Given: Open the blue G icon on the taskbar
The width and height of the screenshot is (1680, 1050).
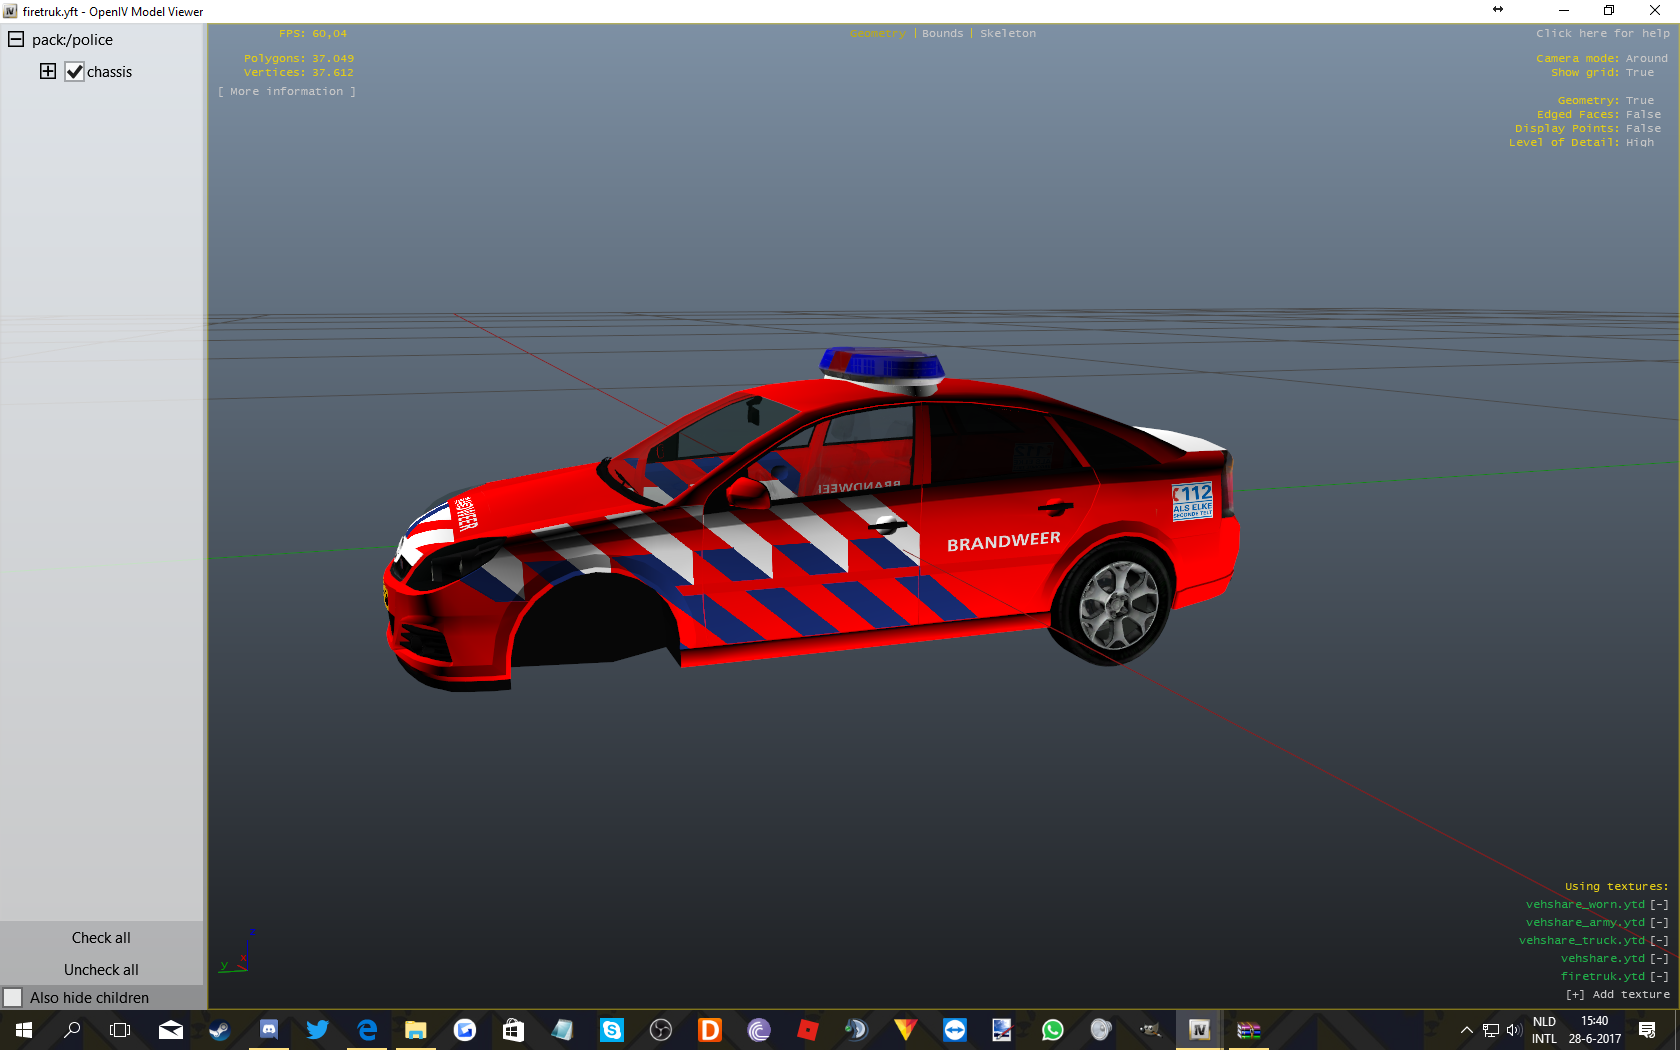Looking at the screenshot, I should (x=464, y=1030).
